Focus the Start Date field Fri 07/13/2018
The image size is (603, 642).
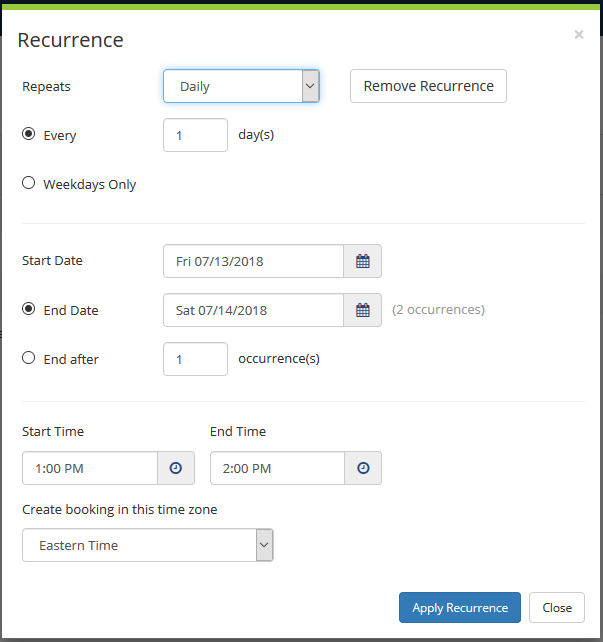coord(253,261)
